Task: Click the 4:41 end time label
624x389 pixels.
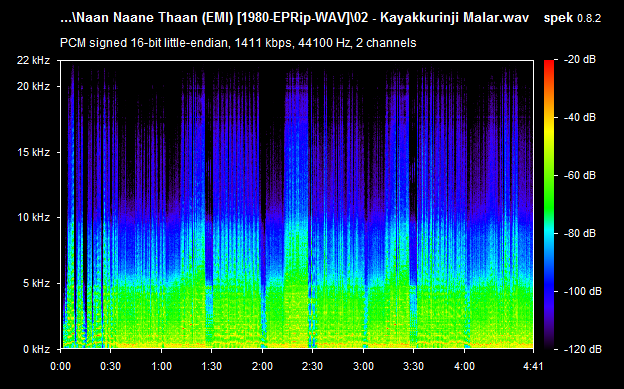Action: pyautogui.click(x=533, y=366)
